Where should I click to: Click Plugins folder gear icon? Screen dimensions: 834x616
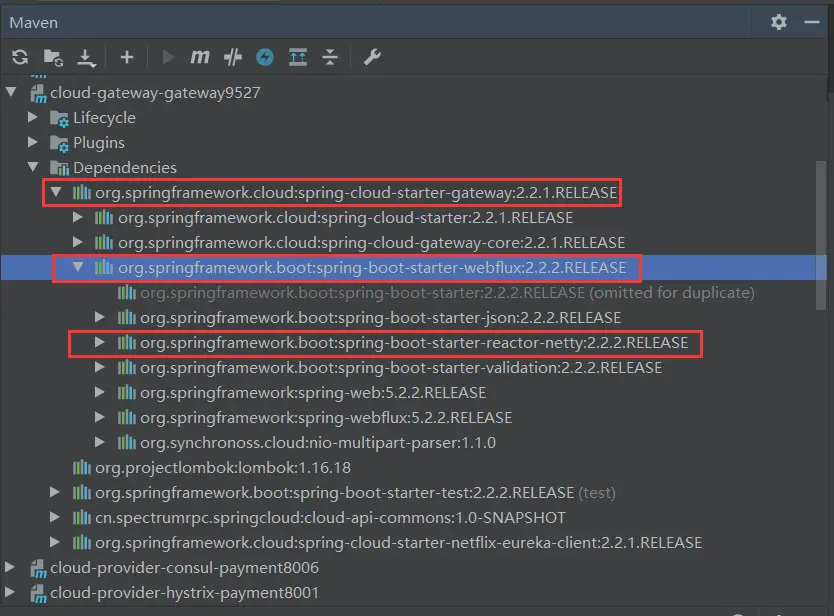[59, 144]
